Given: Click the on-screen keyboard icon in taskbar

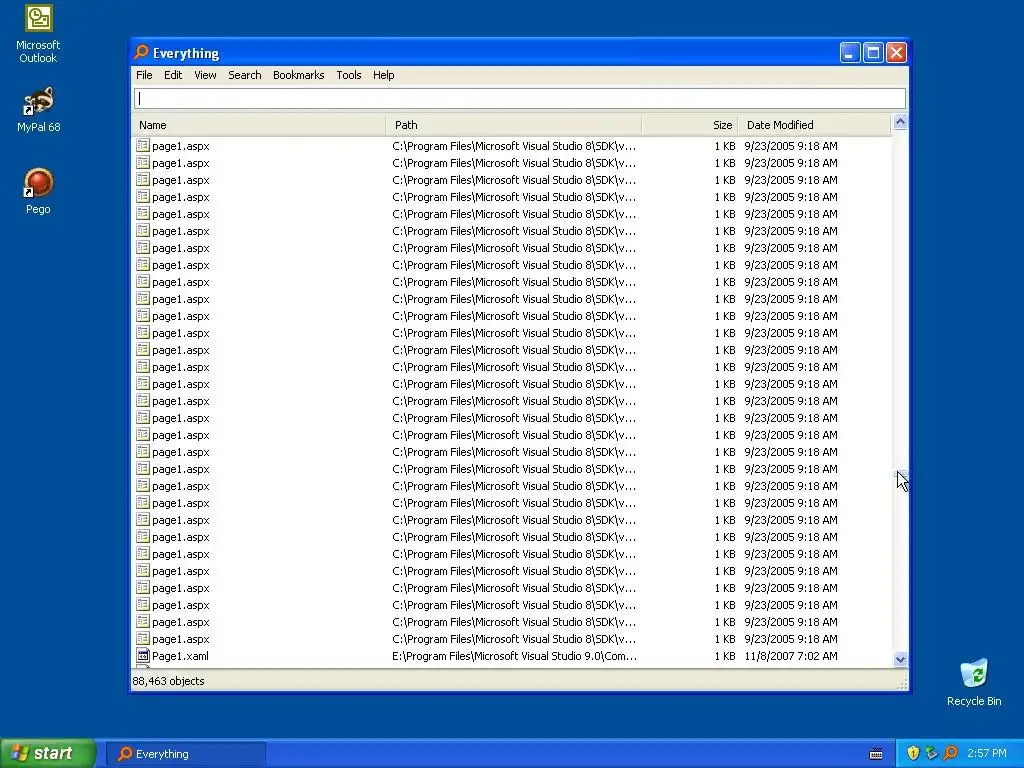Looking at the screenshot, I should (876, 754).
